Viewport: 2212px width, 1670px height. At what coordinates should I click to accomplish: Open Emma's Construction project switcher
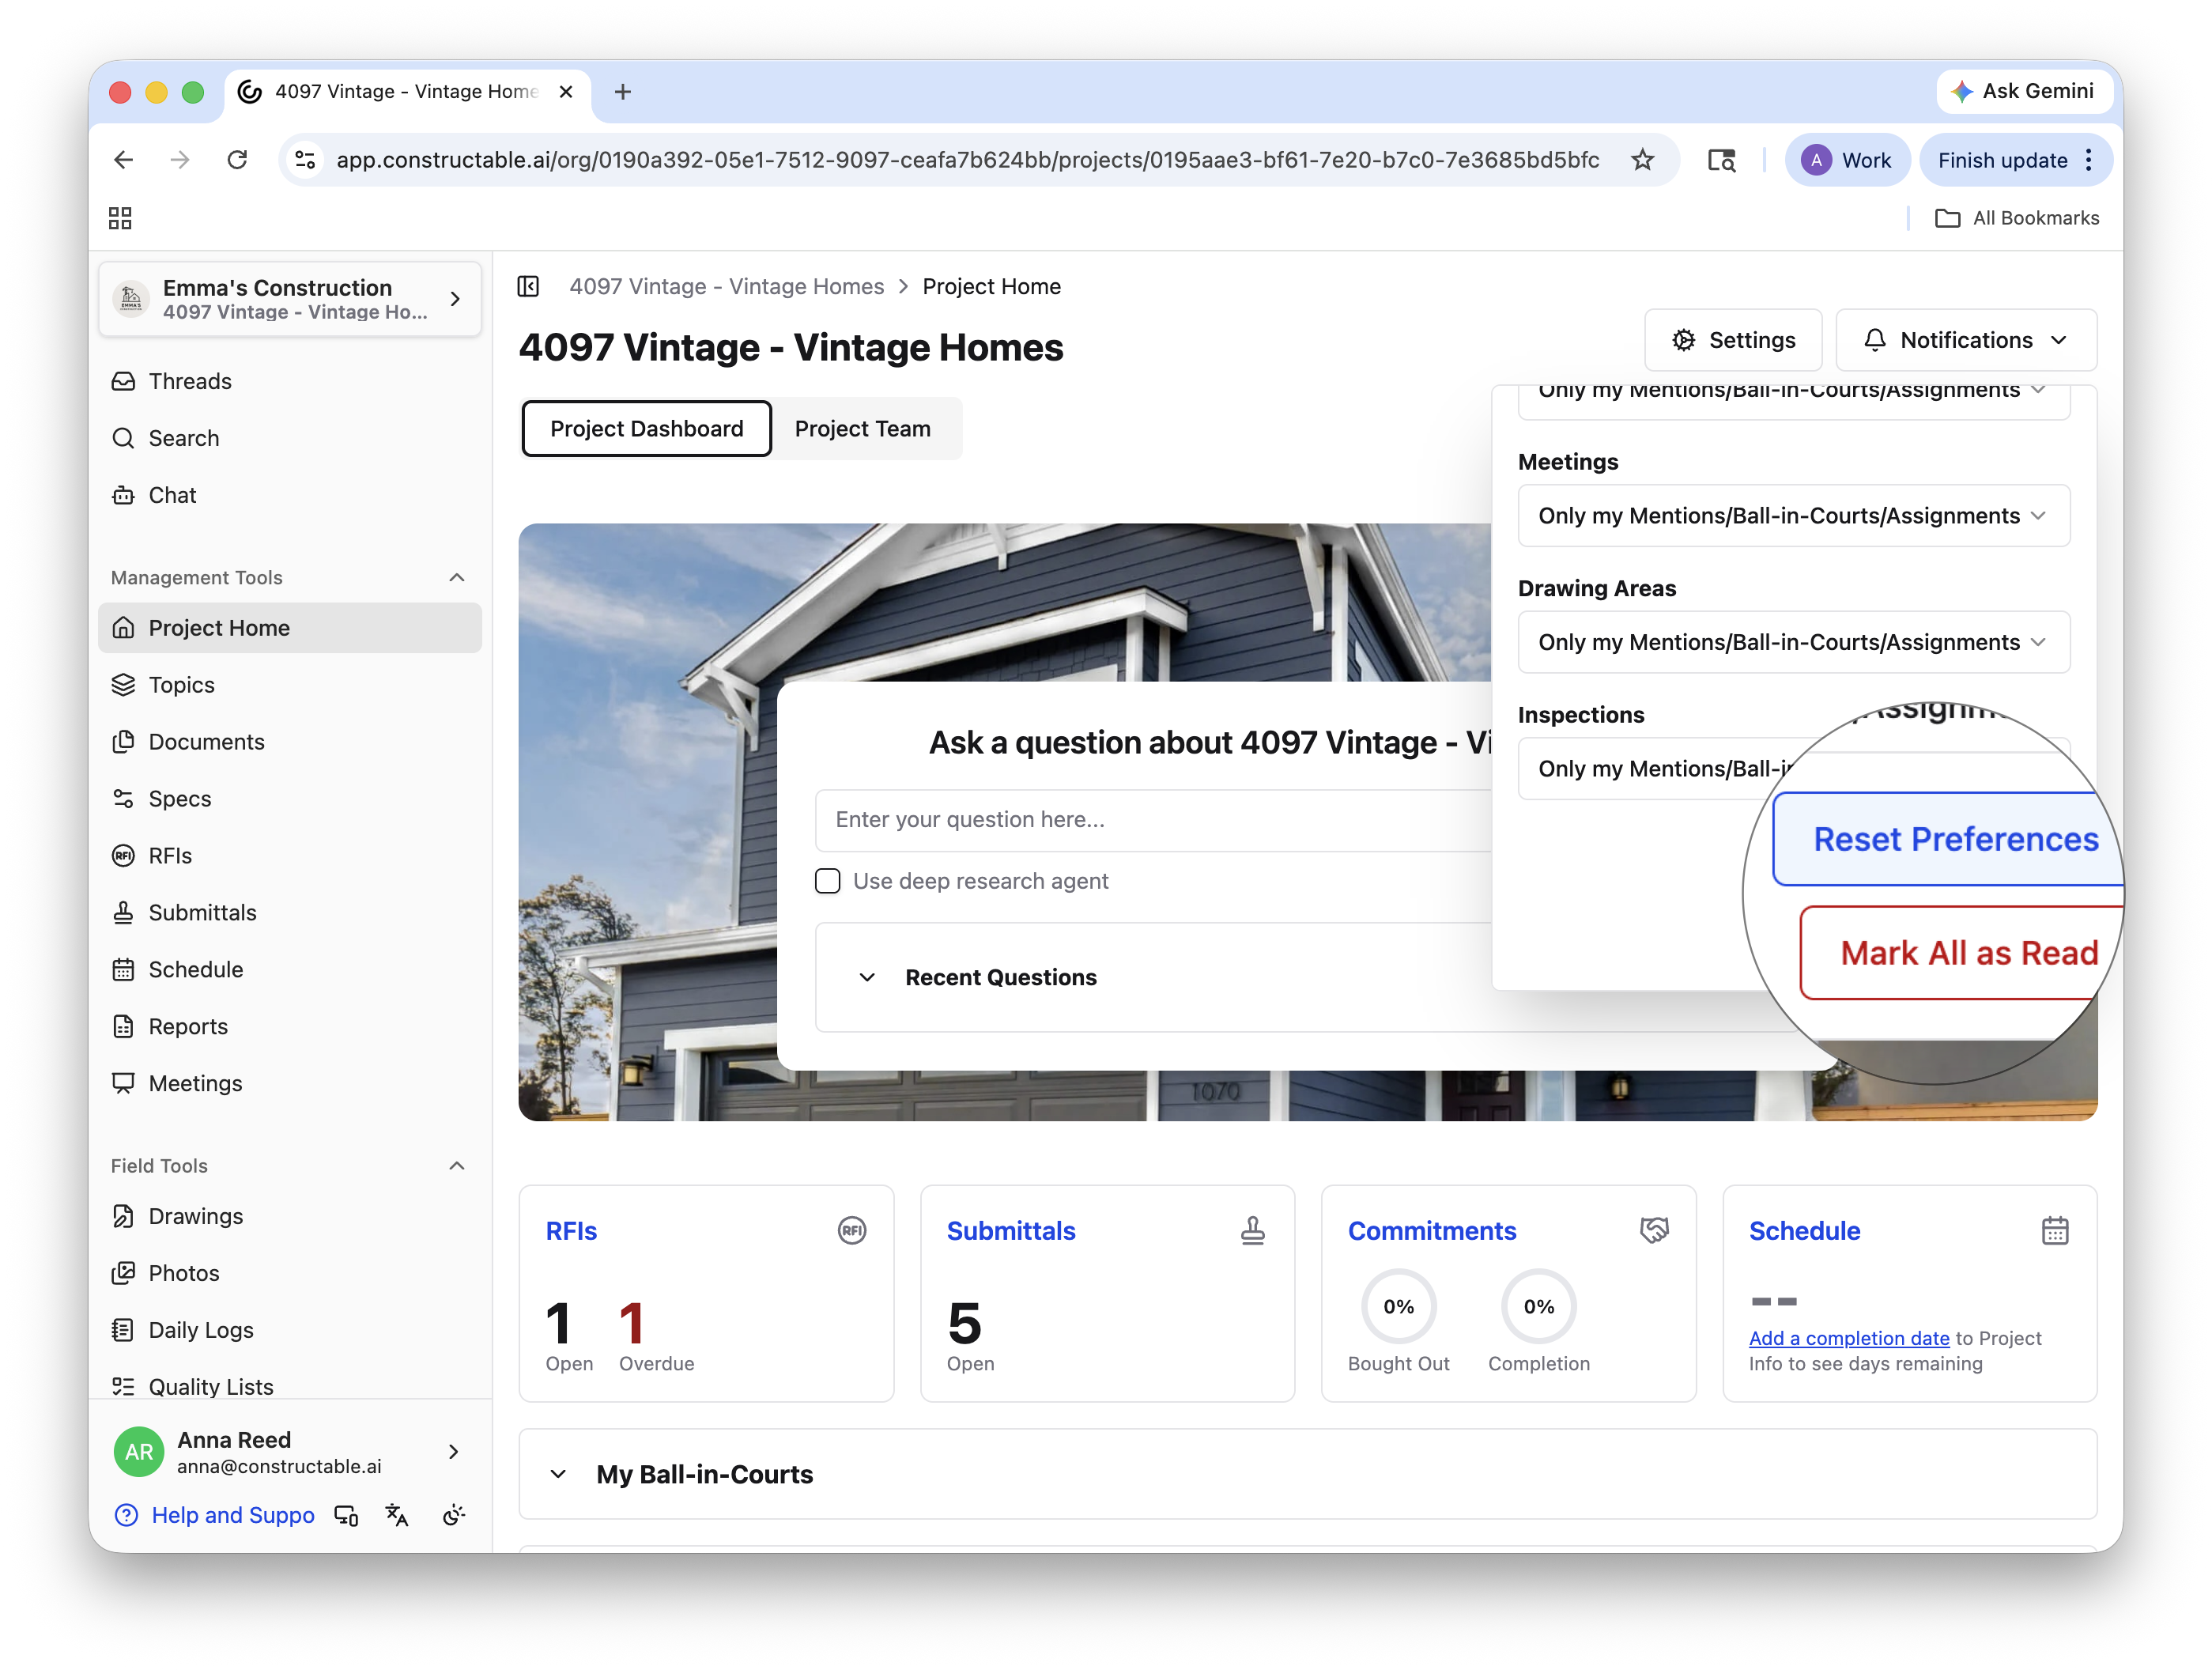(x=290, y=299)
